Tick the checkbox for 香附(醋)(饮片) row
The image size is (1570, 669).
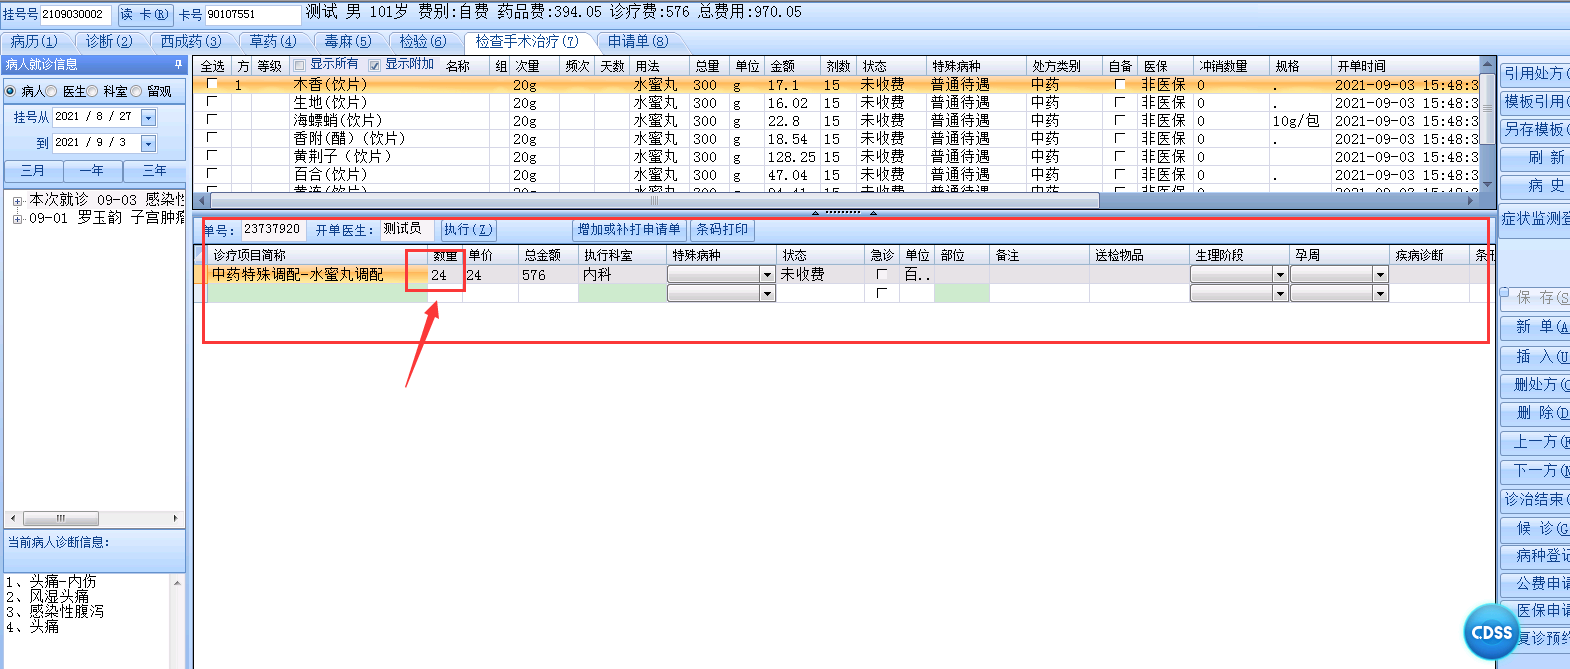pyautogui.click(x=211, y=138)
